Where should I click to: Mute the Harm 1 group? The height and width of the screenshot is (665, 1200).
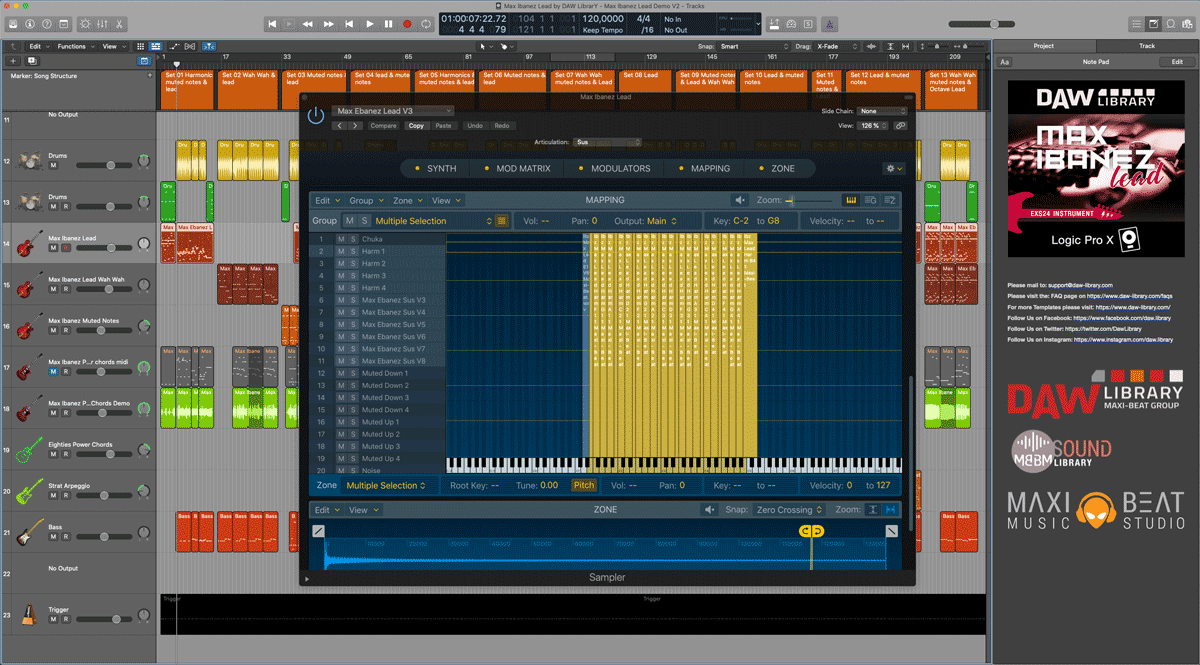(341, 252)
